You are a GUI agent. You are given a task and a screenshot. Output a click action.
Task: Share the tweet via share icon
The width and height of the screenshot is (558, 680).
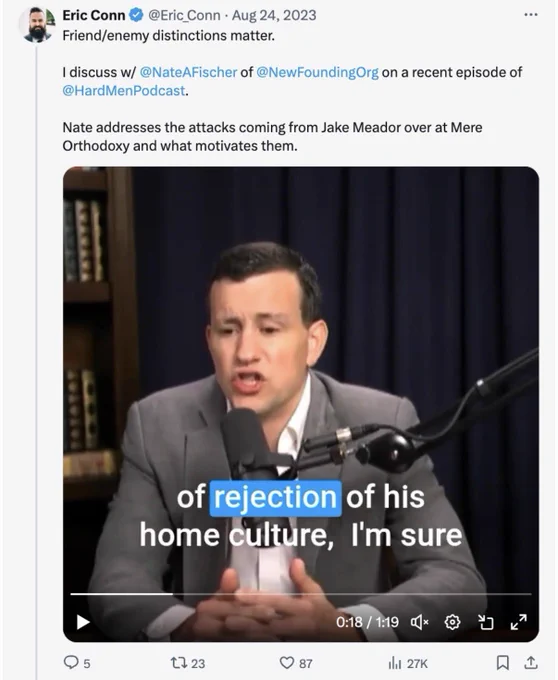(531, 662)
